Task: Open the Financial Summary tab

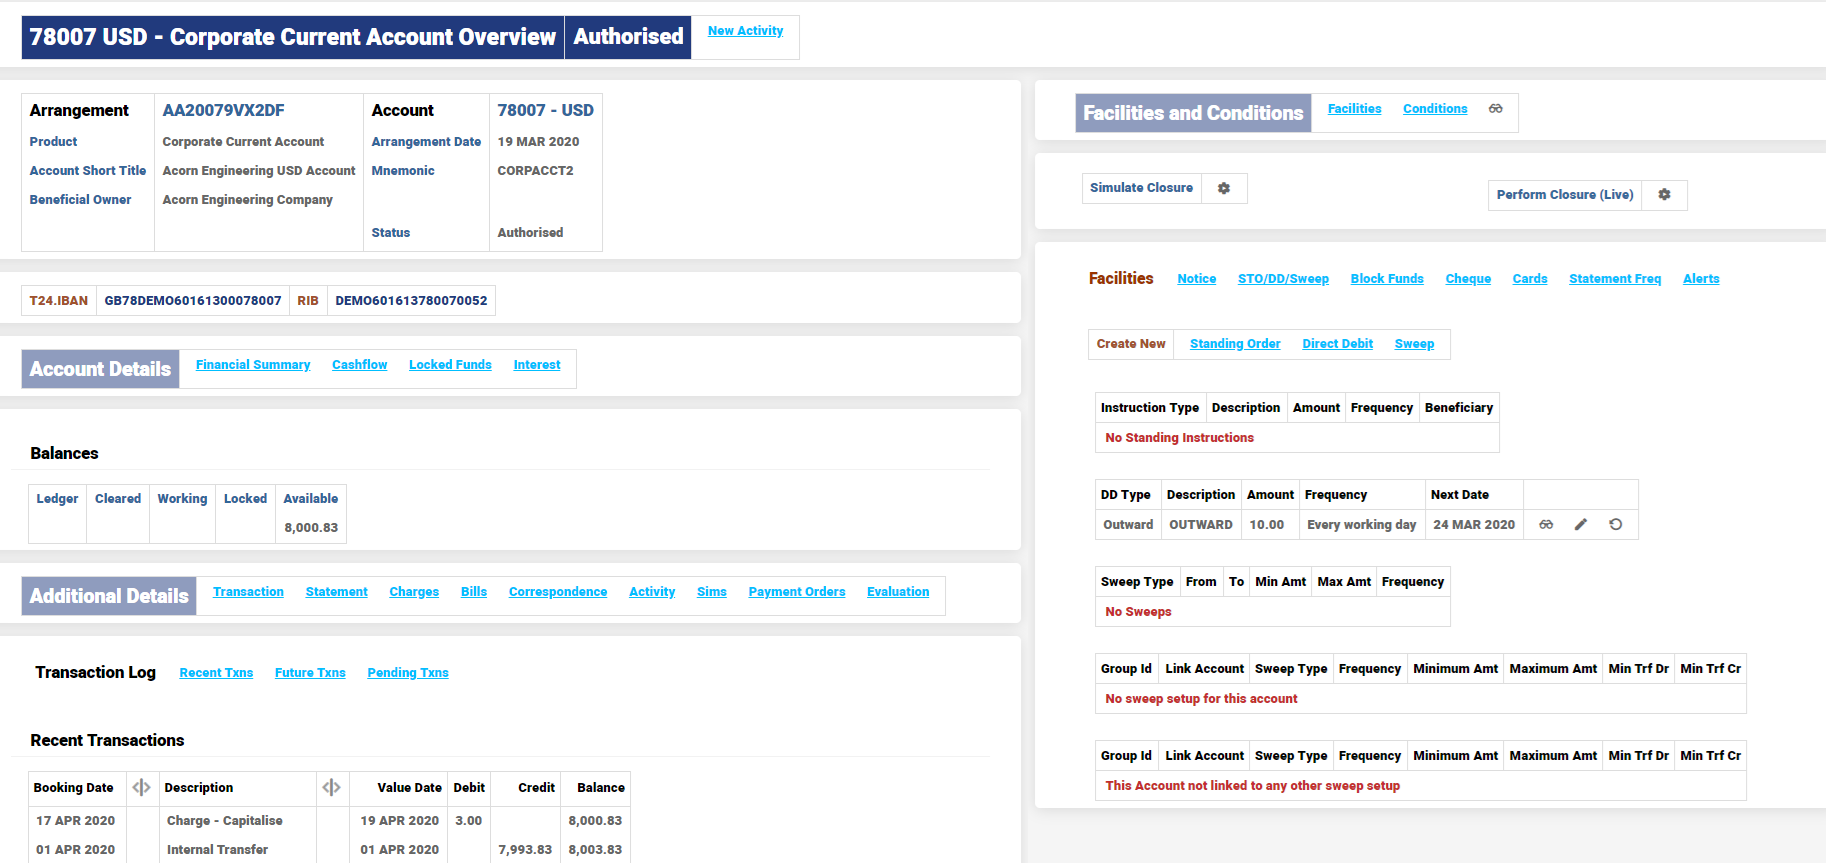Action: point(253,365)
